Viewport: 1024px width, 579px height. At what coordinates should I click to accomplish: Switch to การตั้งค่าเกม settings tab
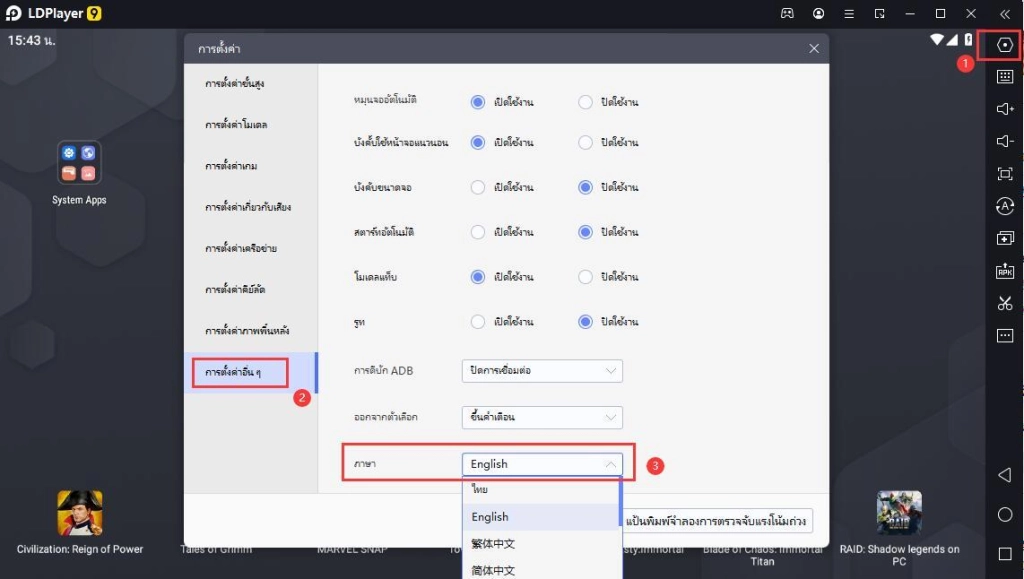[231, 166]
